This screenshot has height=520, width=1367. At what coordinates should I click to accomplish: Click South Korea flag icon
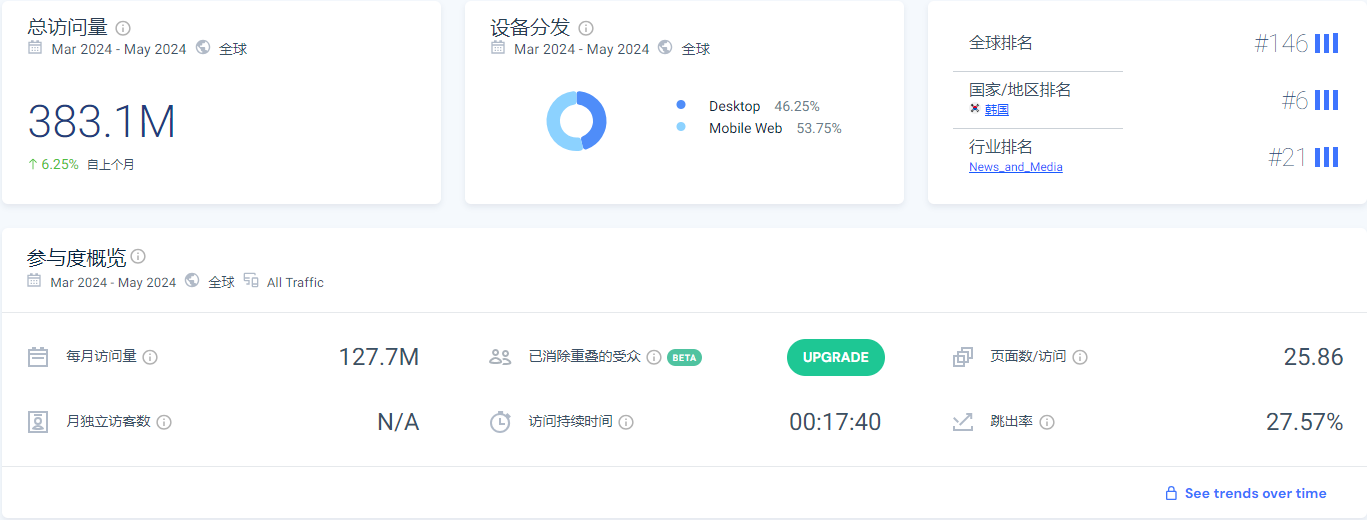click(975, 109)
